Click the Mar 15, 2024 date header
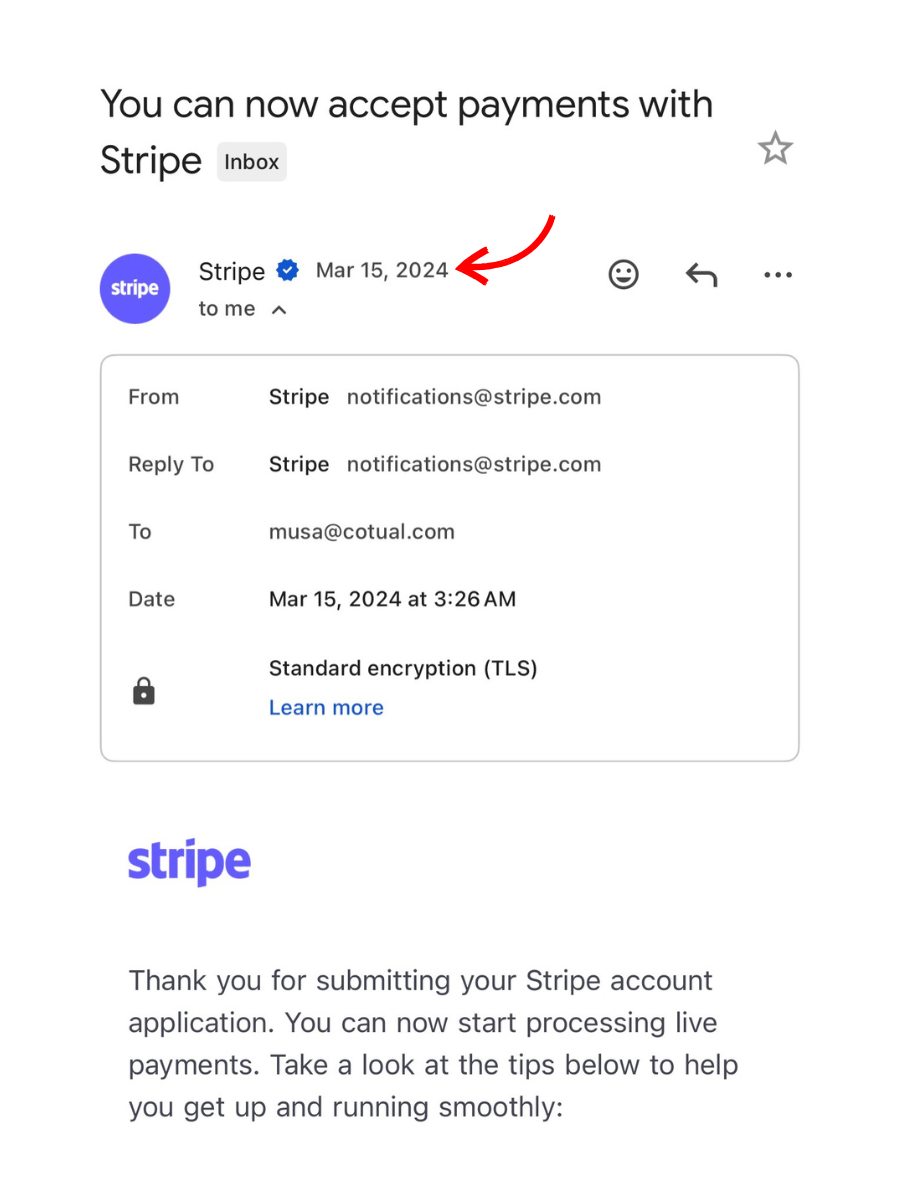900x1200 pixels. coord(382,271)
